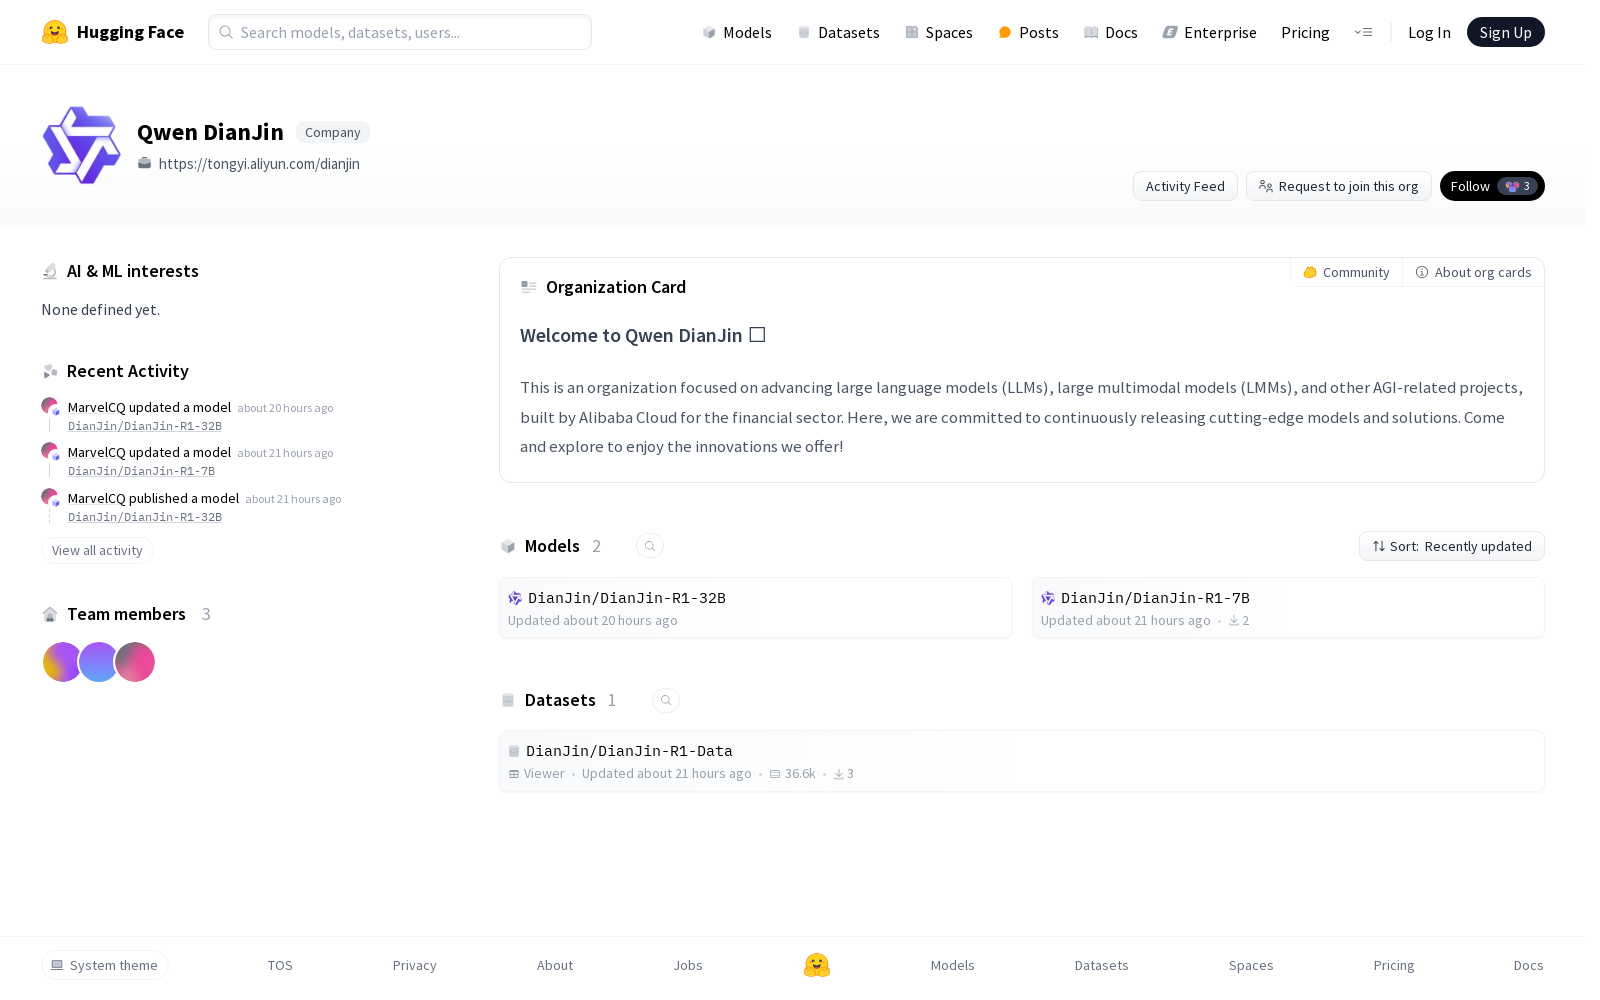Click Request to join this org

1339,186
